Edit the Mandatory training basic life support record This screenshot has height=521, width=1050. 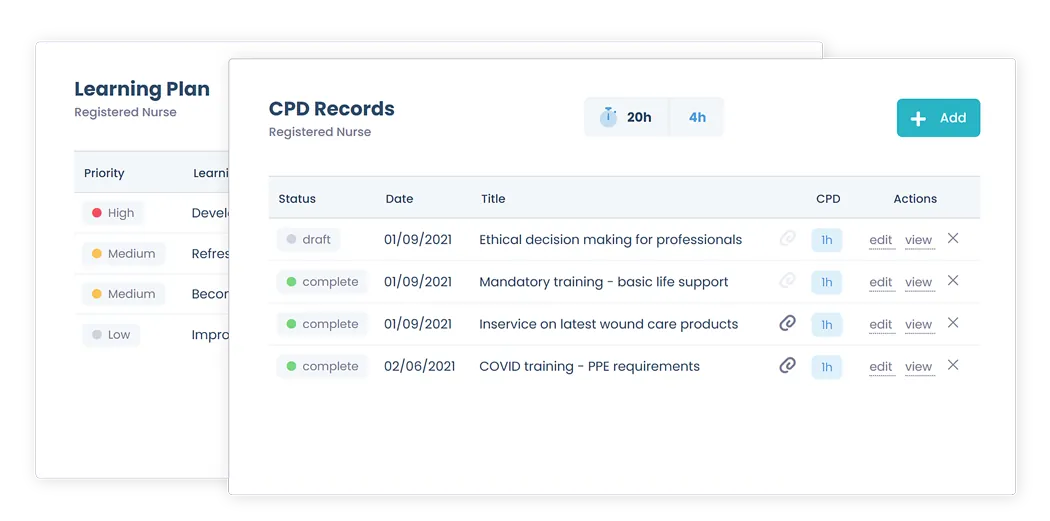click(x=881, y=283)
